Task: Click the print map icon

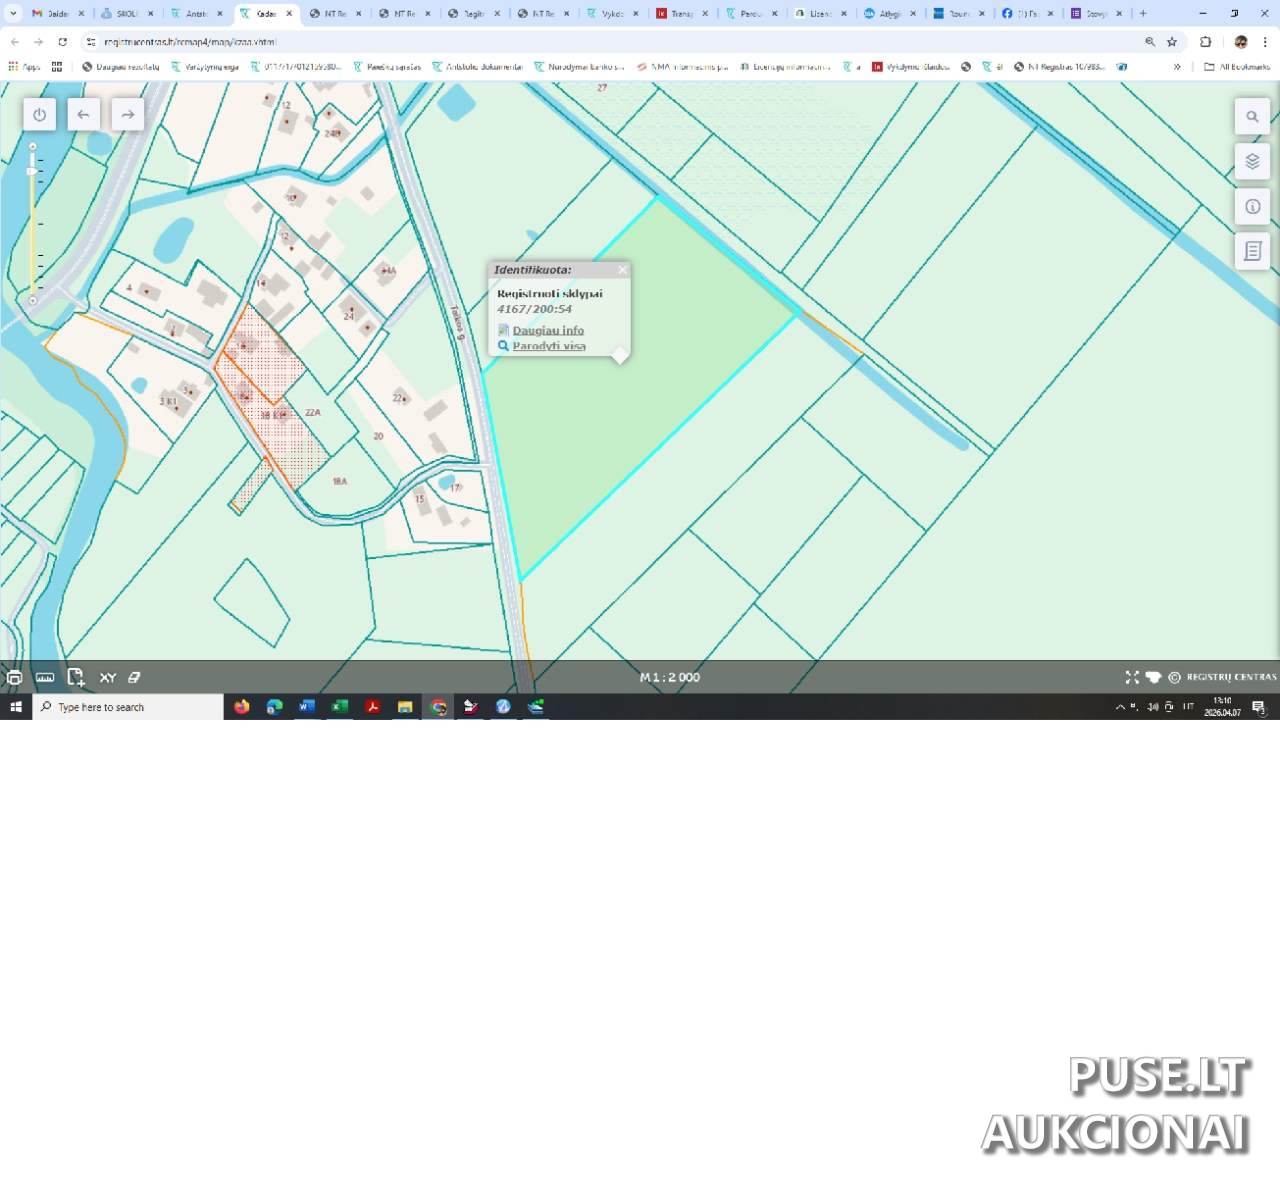Action: point(15,678)
